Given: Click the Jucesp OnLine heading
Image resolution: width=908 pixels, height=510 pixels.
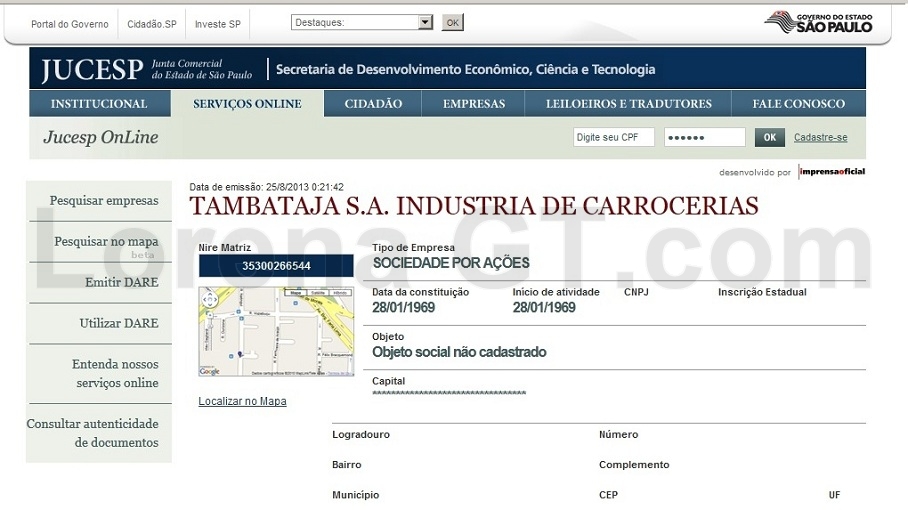Looking at the screenshot, I should (x=101, y=137).
